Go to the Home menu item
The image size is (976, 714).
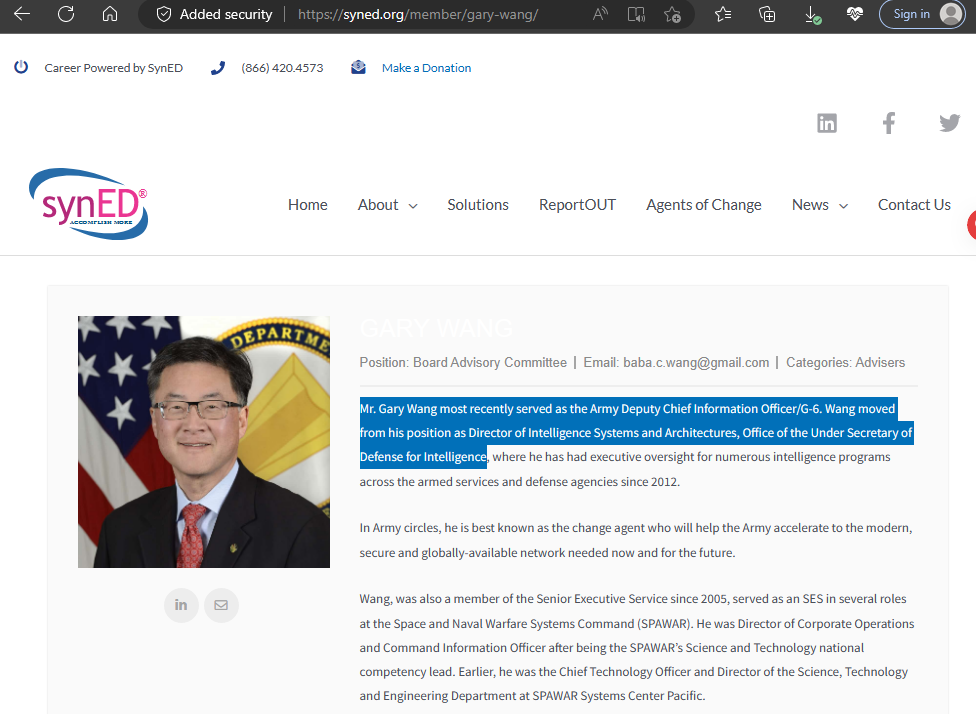coord(307,205)
